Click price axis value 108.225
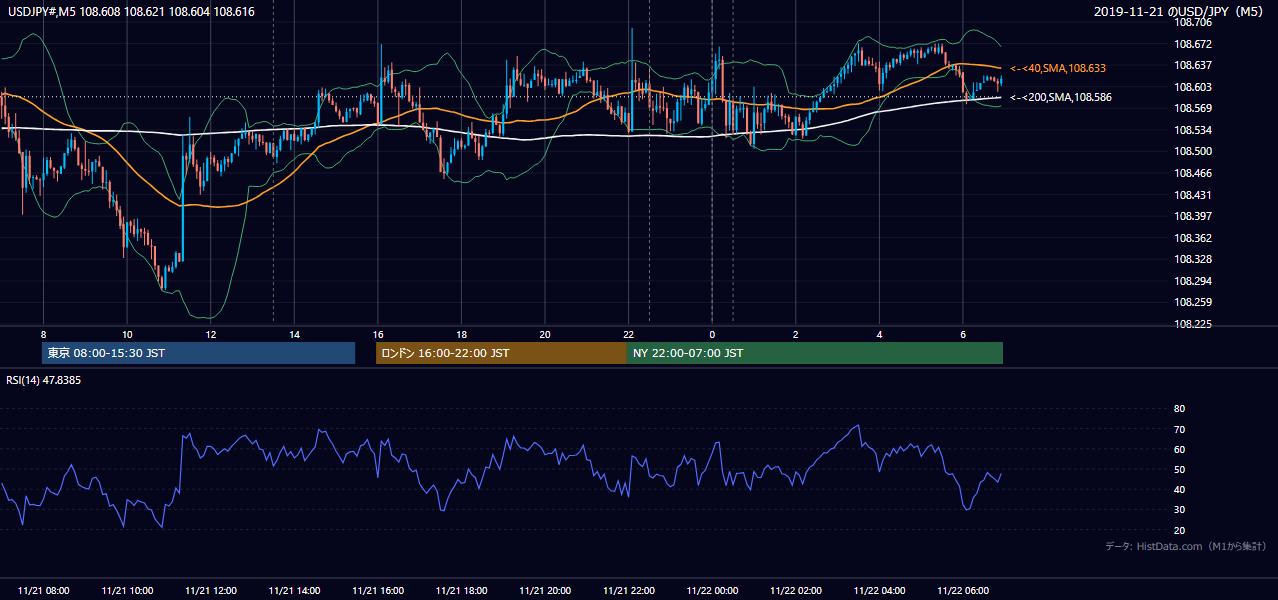This screenshot has height=600, width=1278. (x=1192, y=324)
